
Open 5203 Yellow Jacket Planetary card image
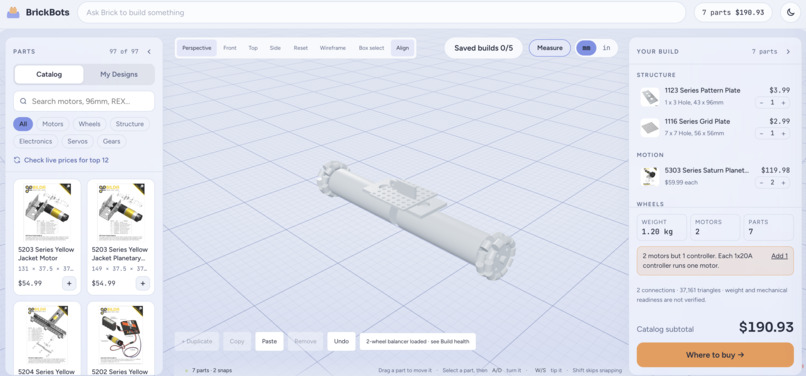tap(120, 212)
